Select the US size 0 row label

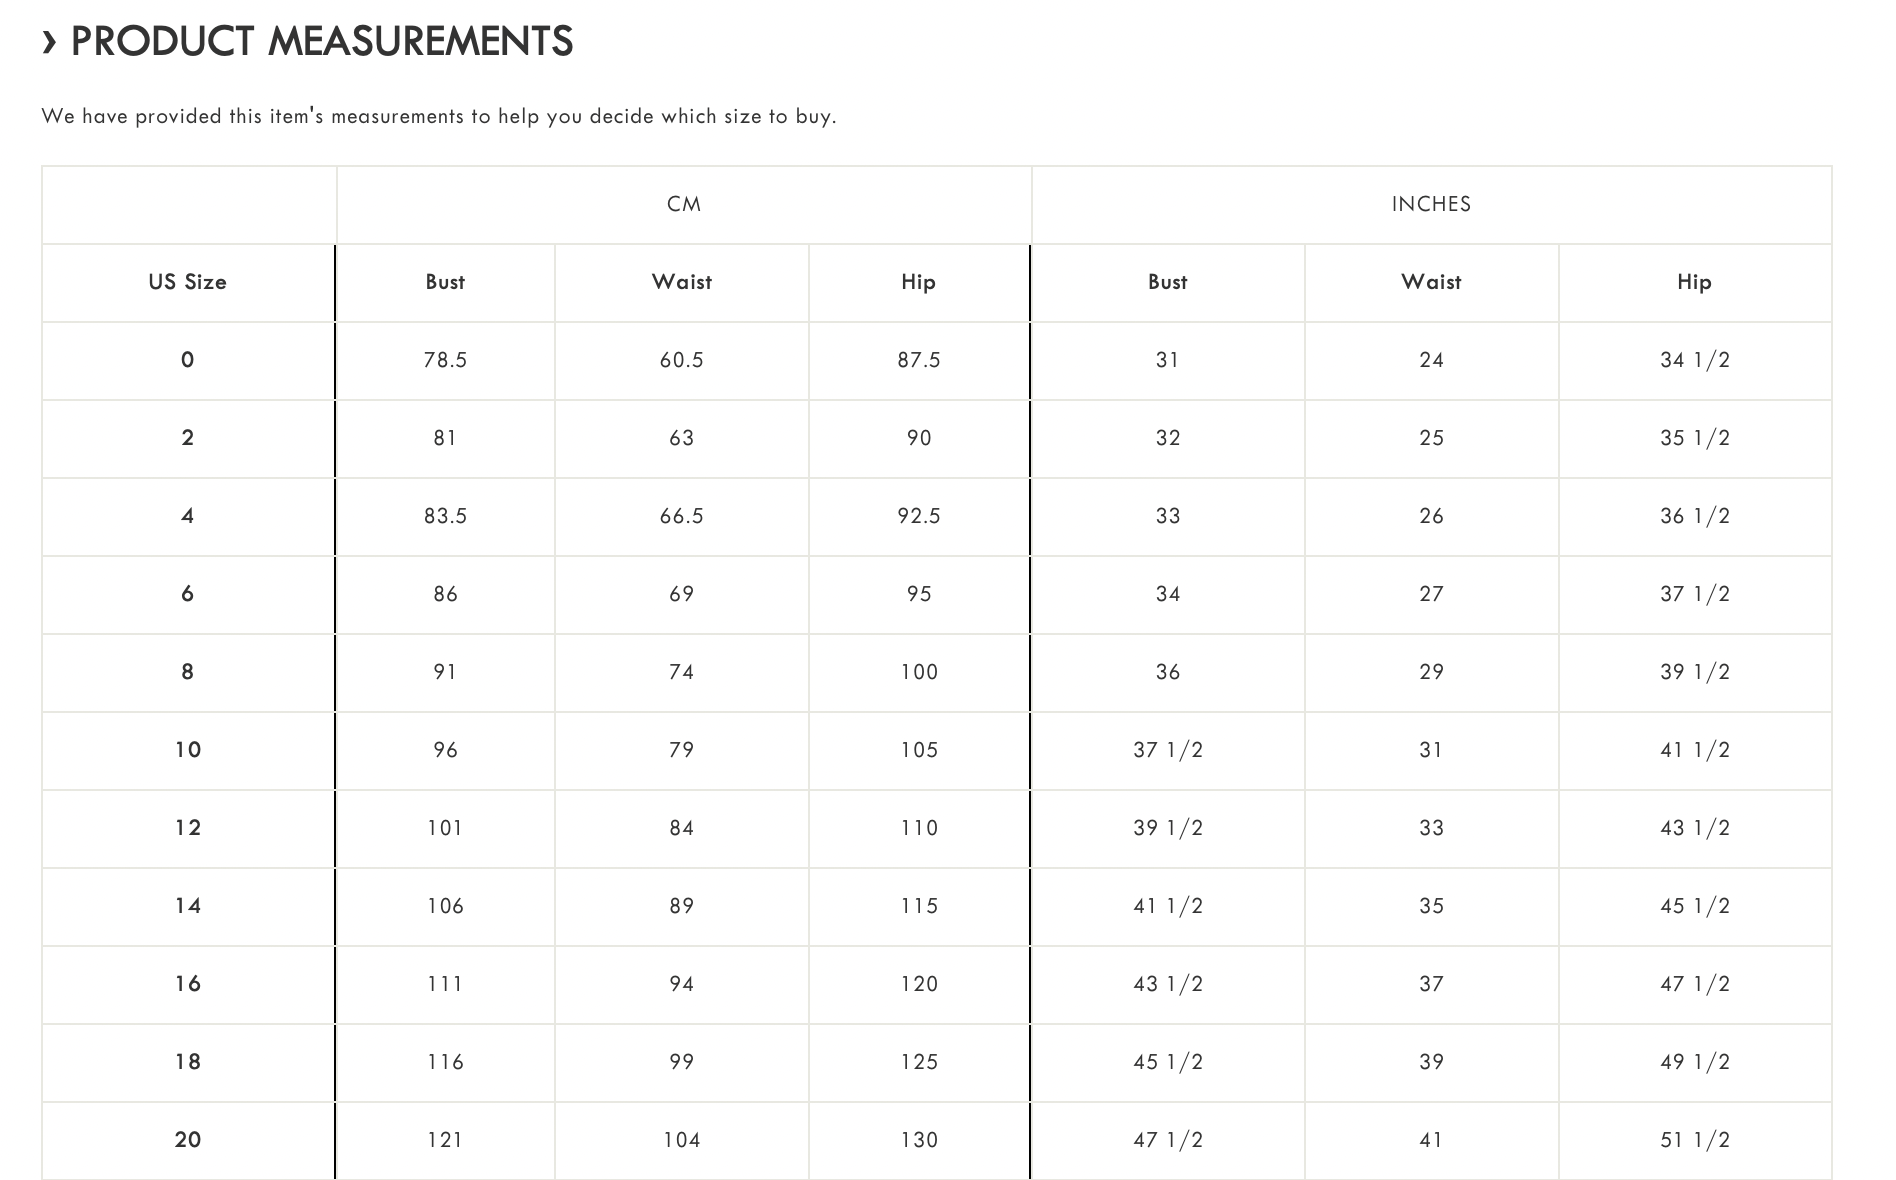tap(187, 360)
